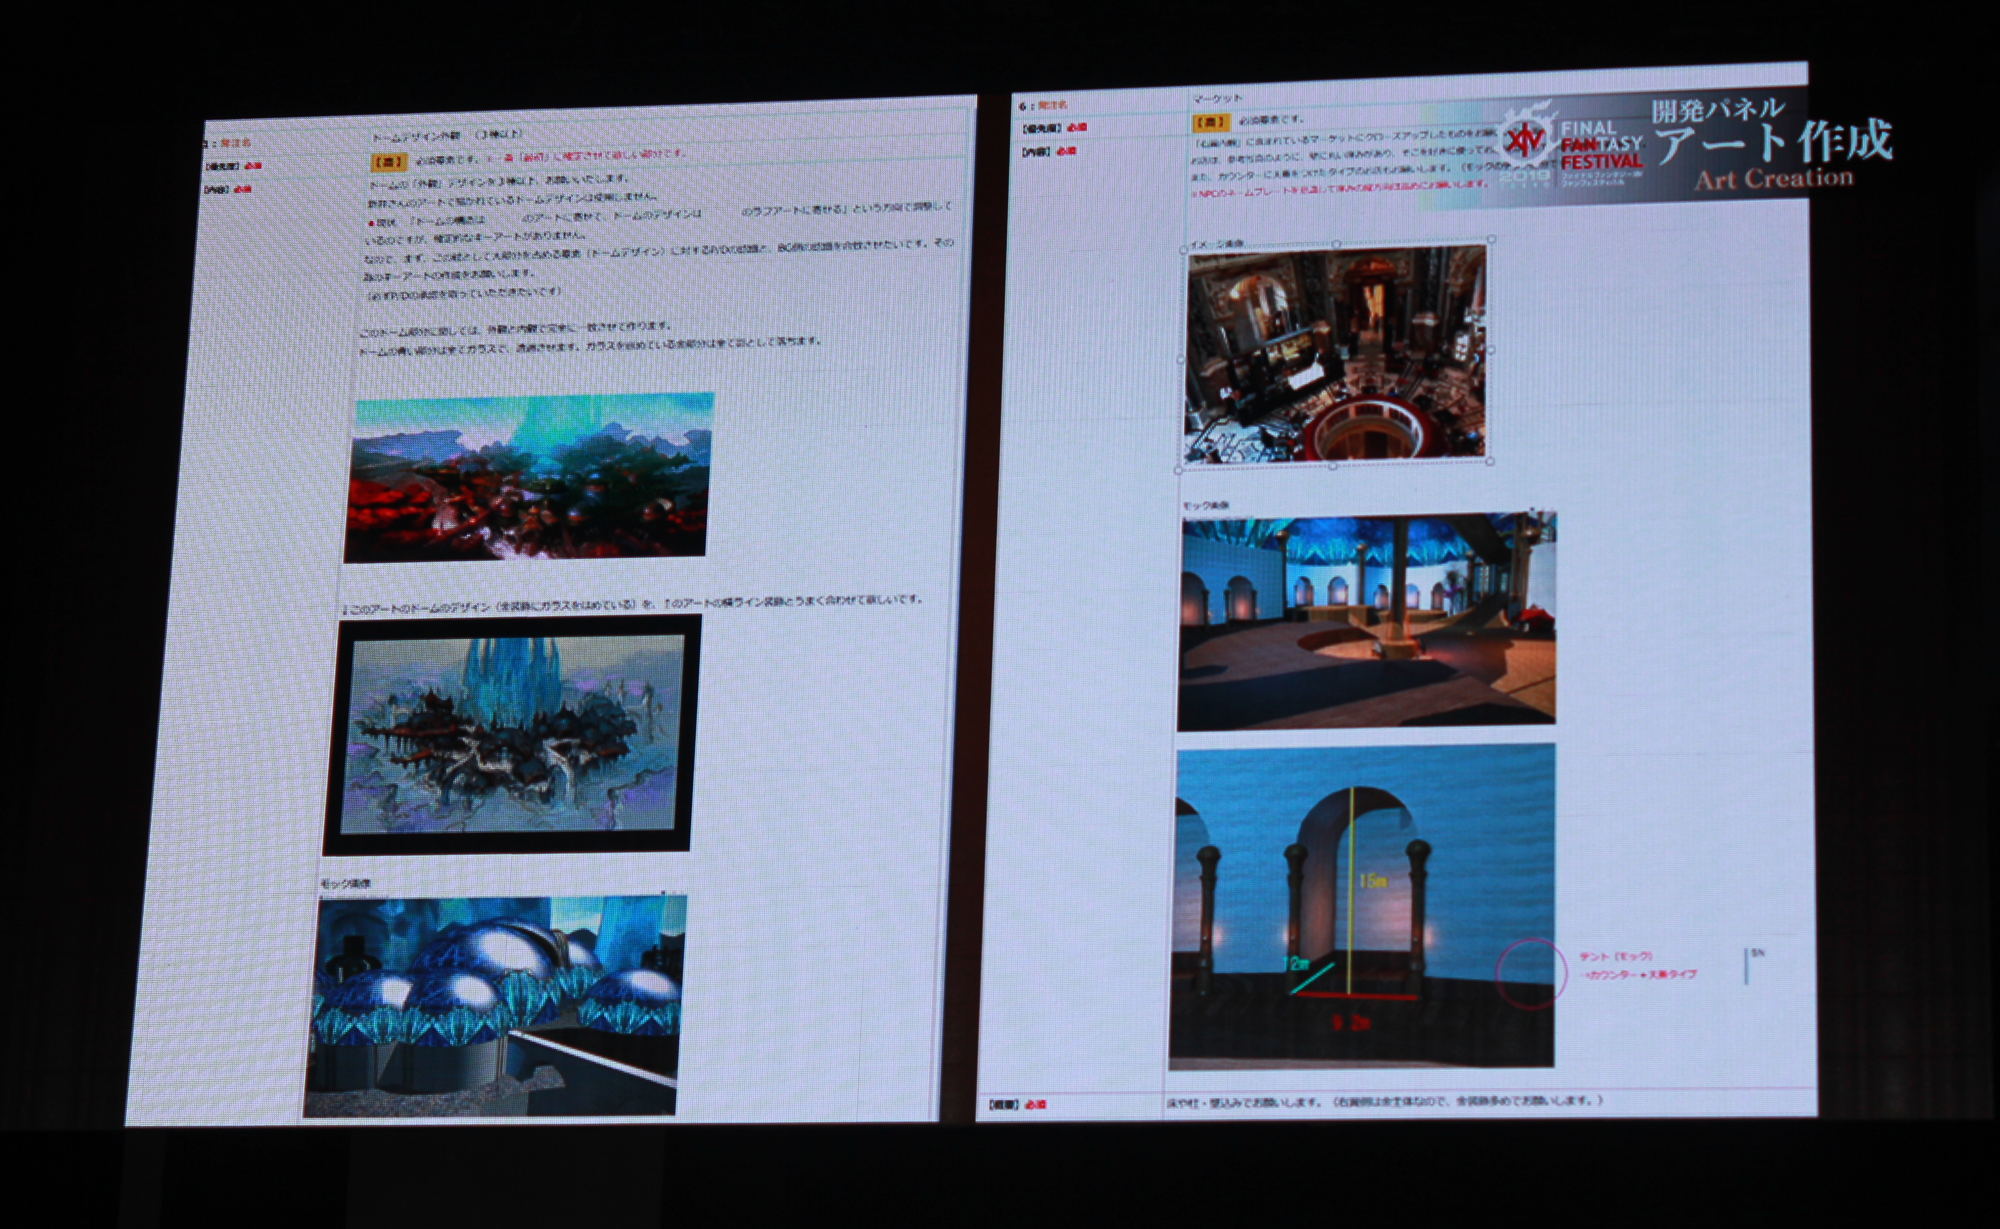Click the pink circle annotation near the arch
This screenshot has height=1229, width=2000.
point(1531,973)
